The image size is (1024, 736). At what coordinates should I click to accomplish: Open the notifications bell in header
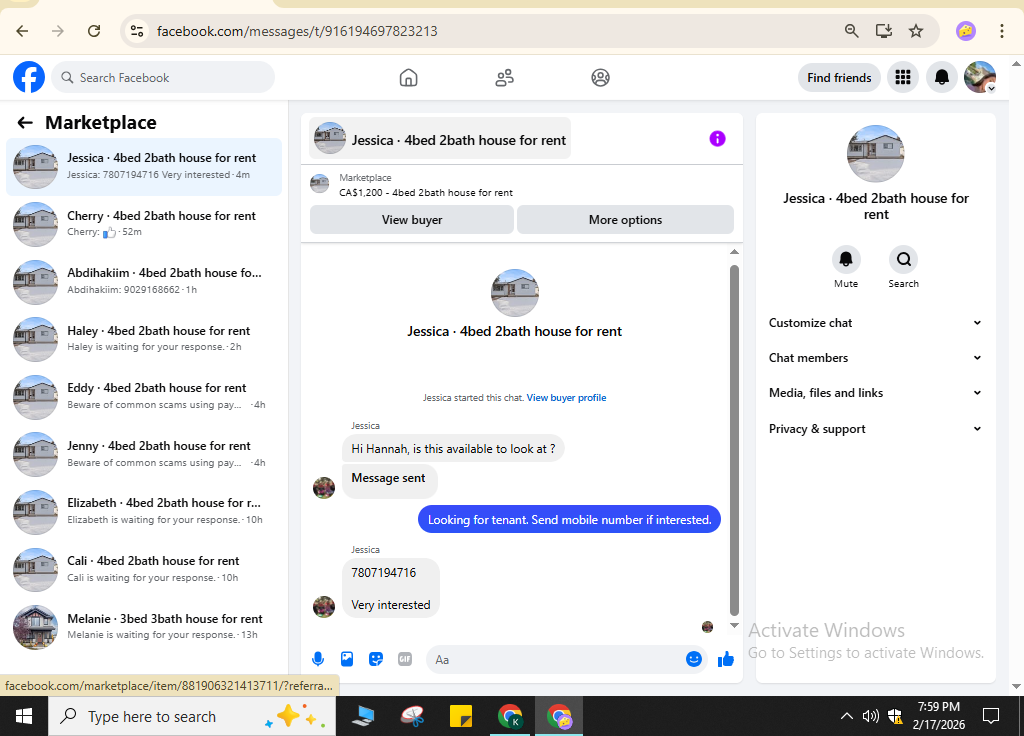coord(942,78)
